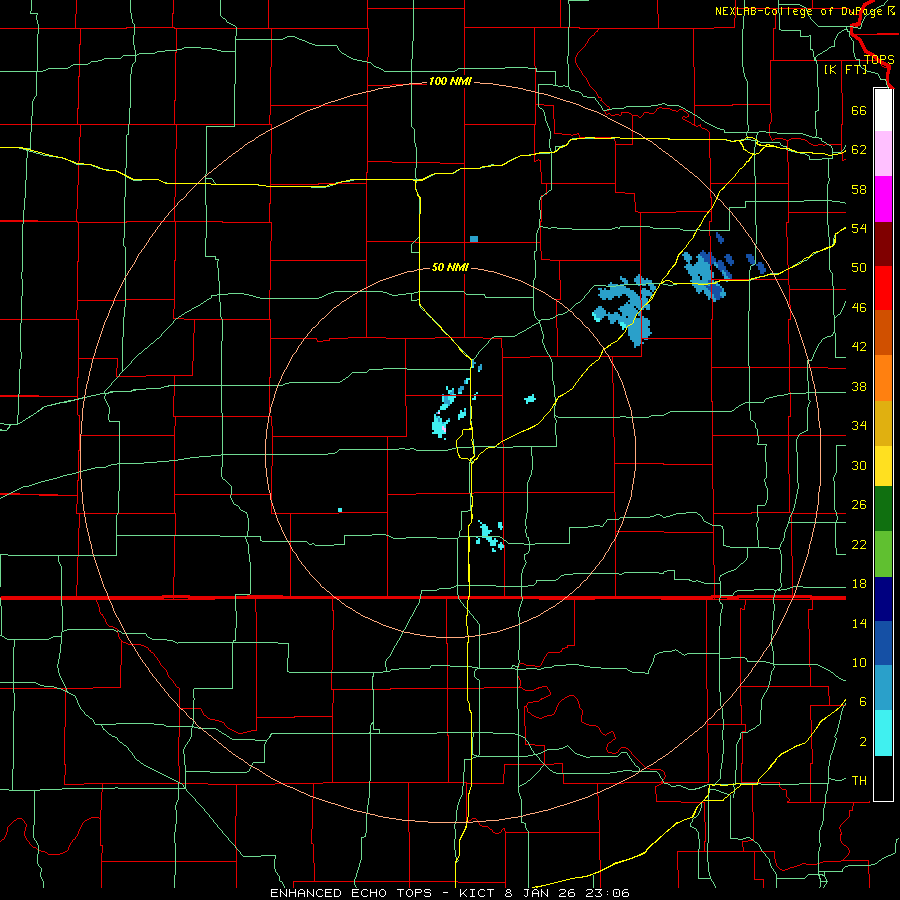Click the 'KICT' station ID in the caption
This screenshot has height=900, width=900.
coord(479,893)
